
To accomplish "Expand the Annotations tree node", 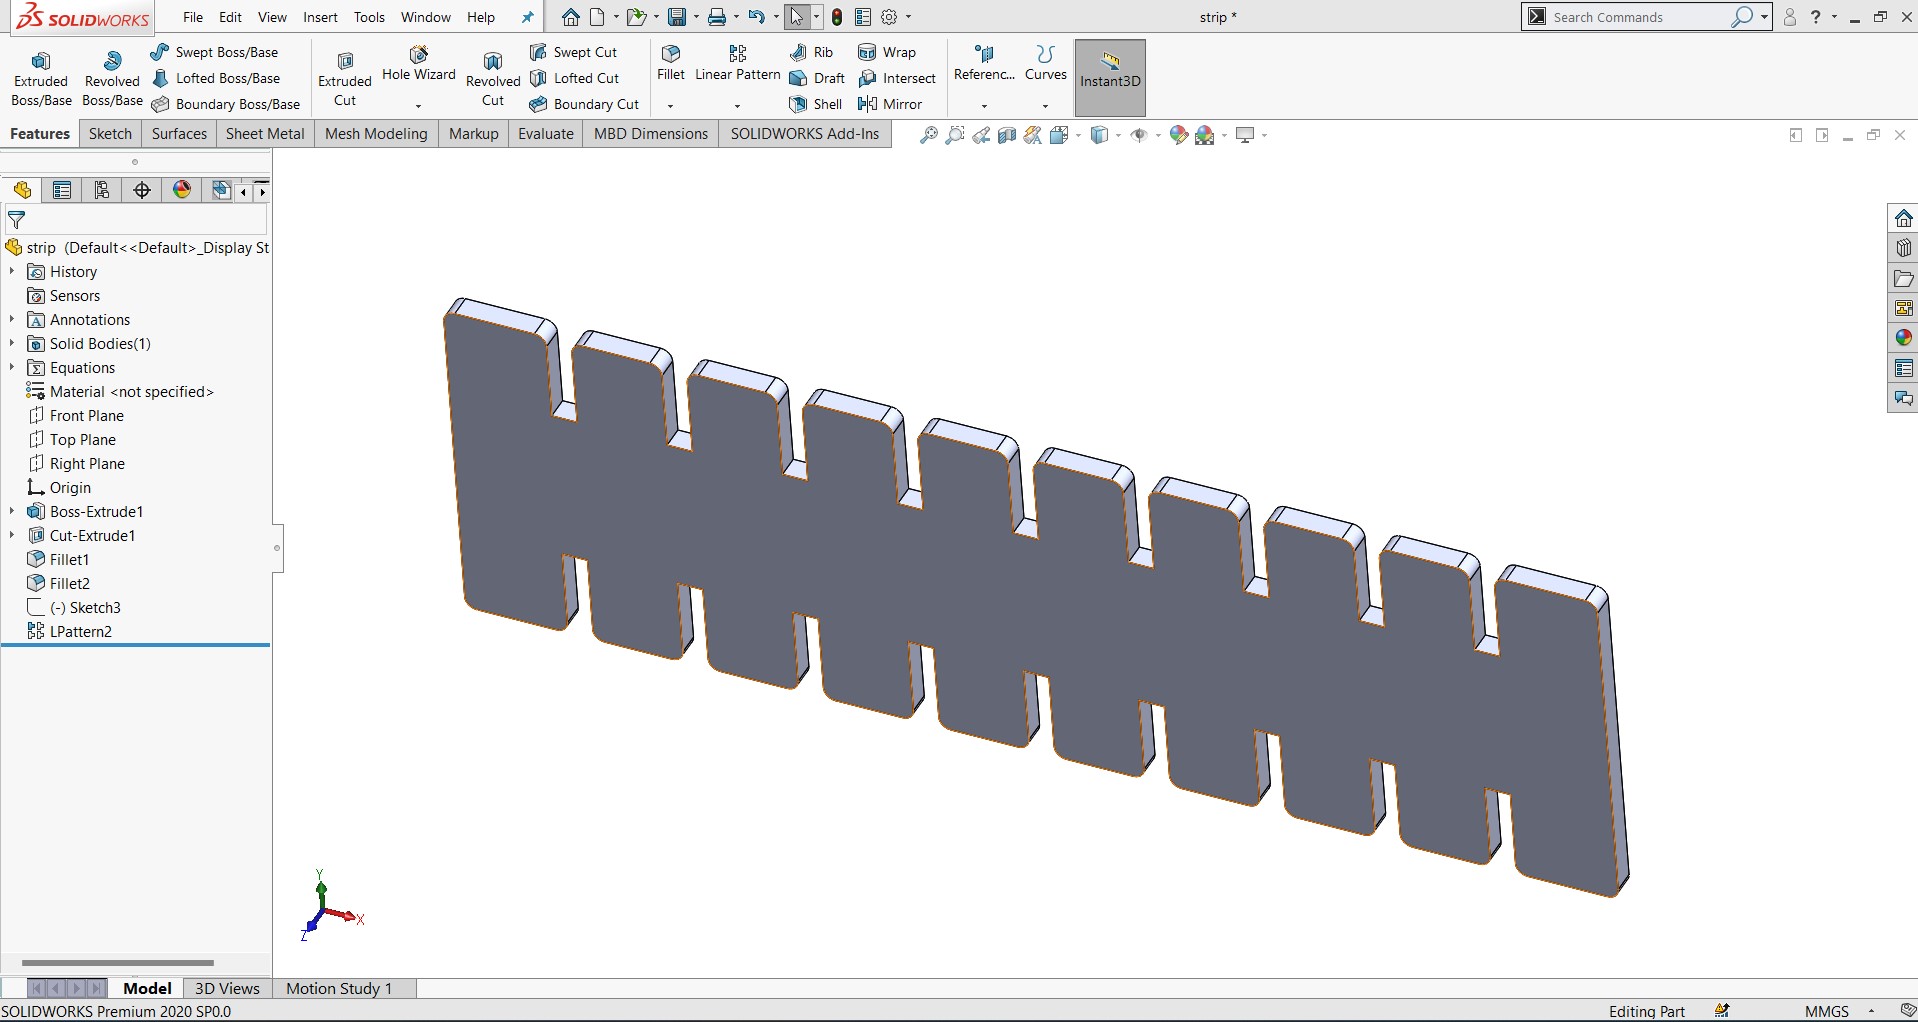I will 12,319.
